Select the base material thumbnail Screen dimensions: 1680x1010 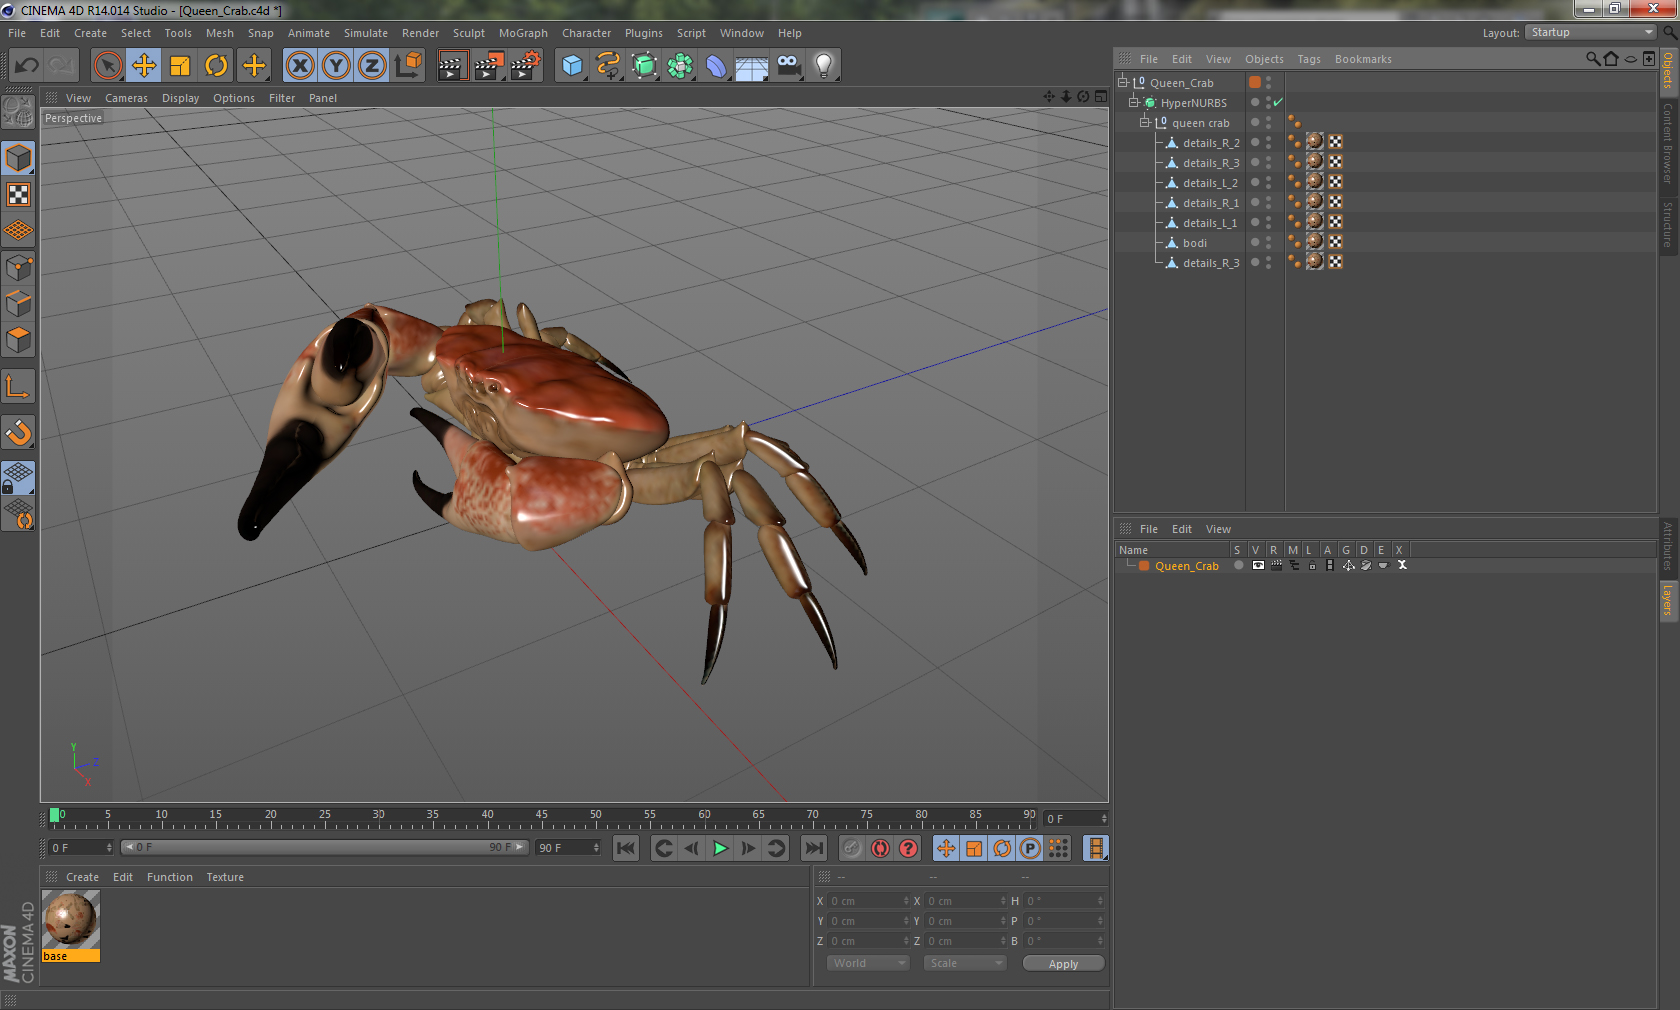71,920
